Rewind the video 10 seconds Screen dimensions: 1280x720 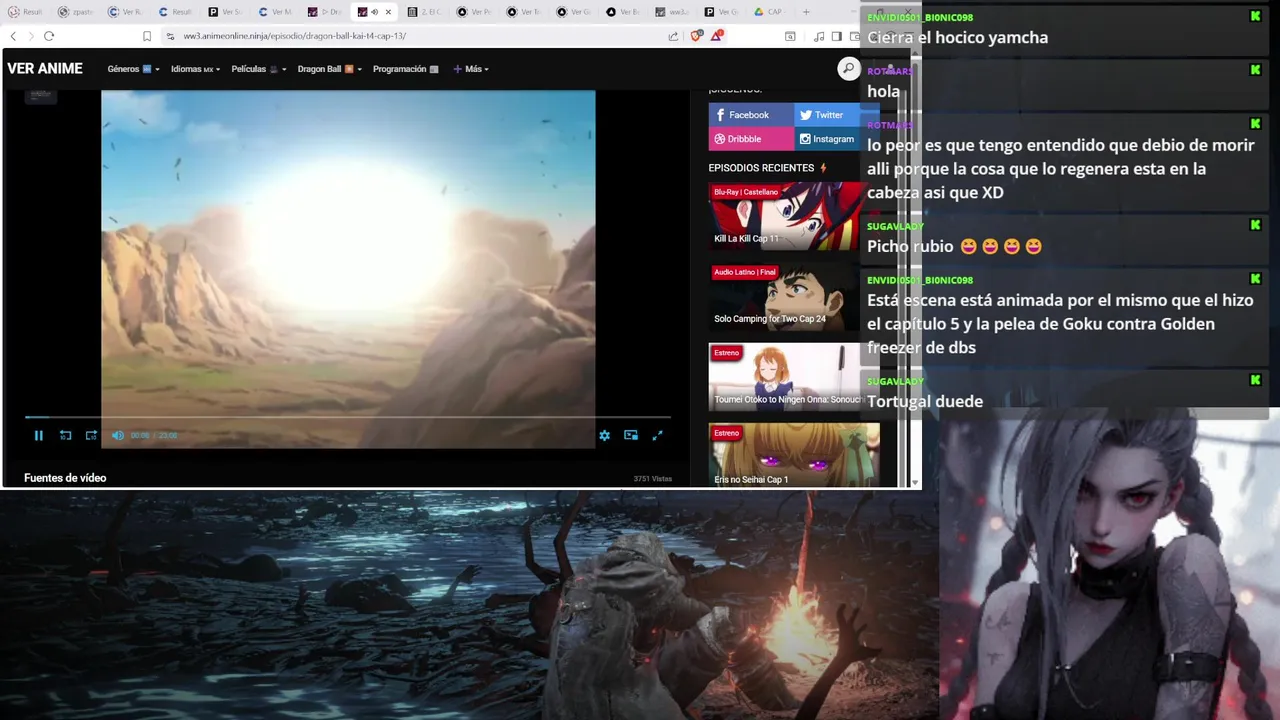point(65,435)
